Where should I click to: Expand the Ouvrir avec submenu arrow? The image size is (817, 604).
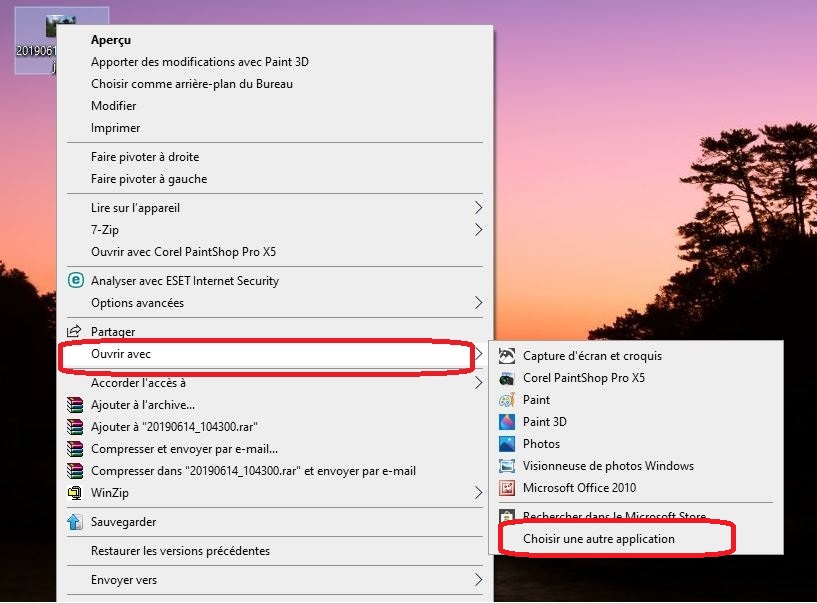tap(478, 354)
